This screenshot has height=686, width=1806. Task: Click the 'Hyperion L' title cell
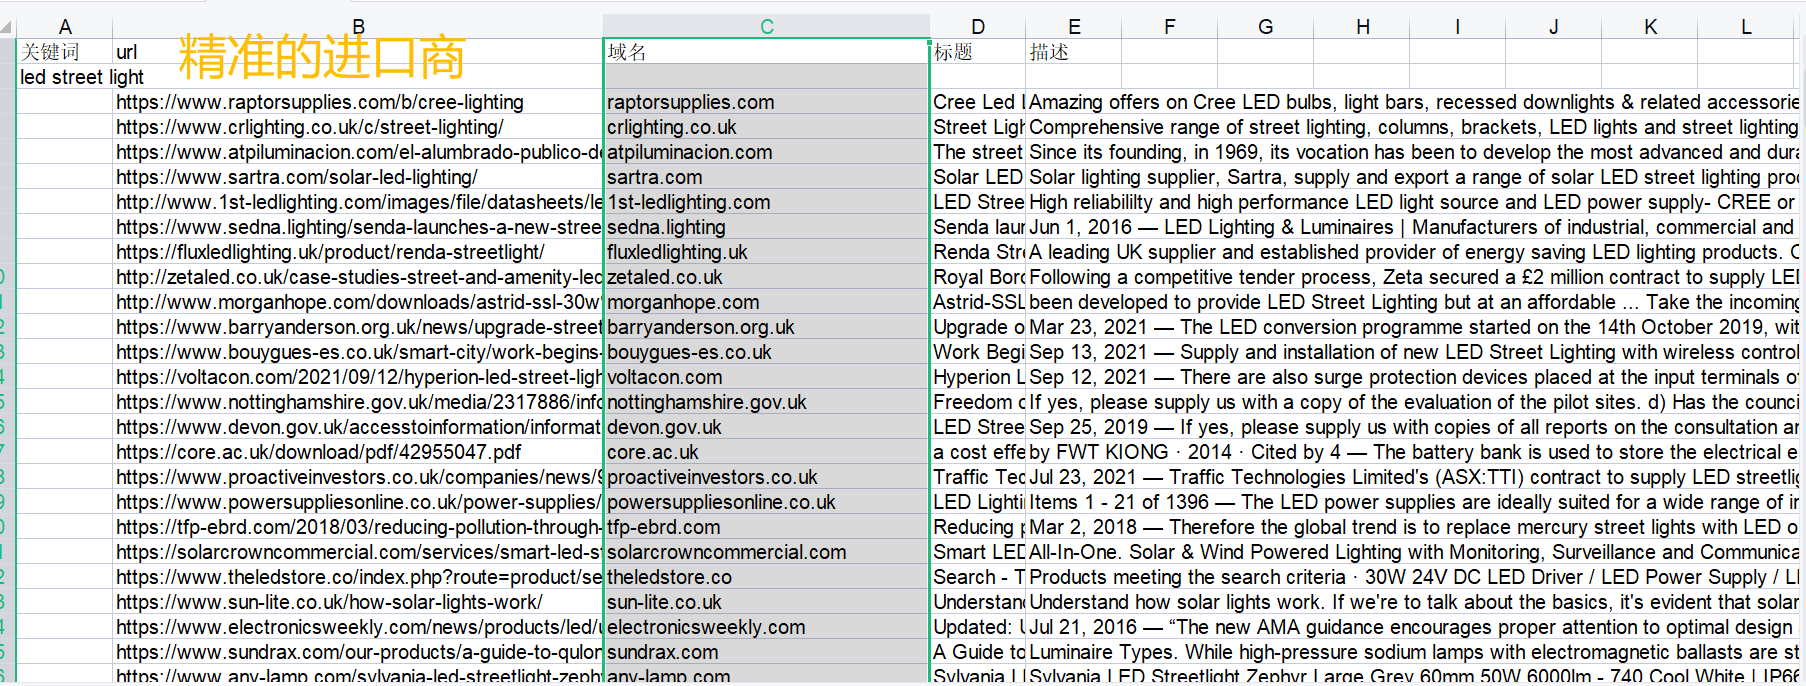point(978,377)
